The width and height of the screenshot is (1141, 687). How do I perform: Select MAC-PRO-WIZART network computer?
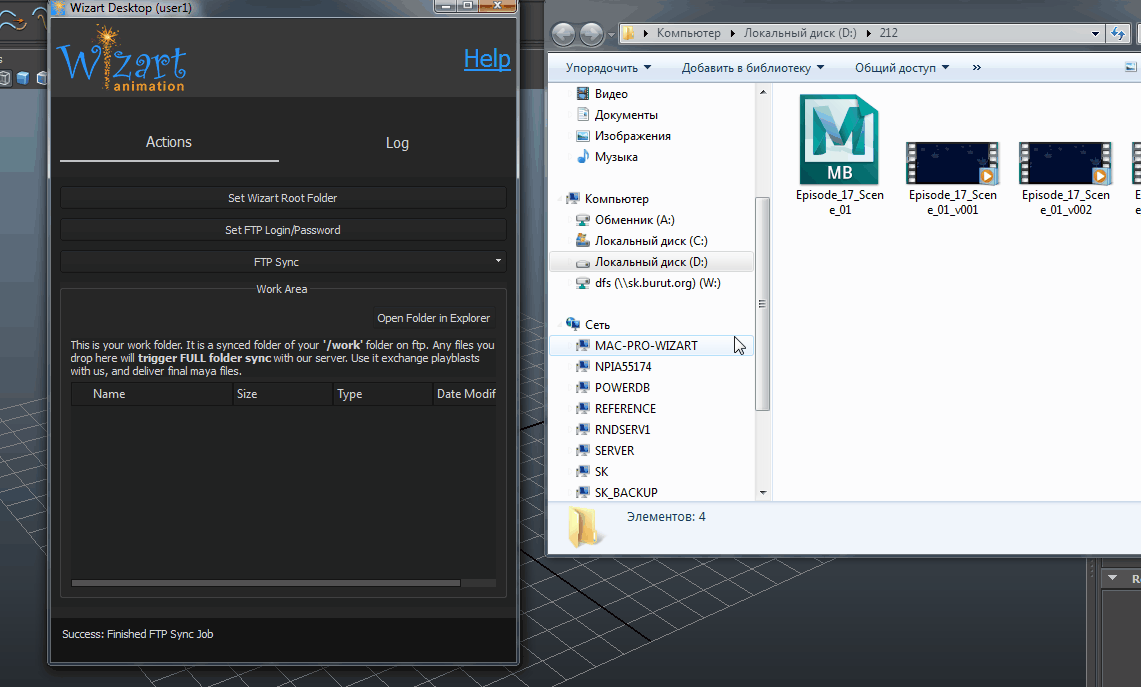click(645, 346)
